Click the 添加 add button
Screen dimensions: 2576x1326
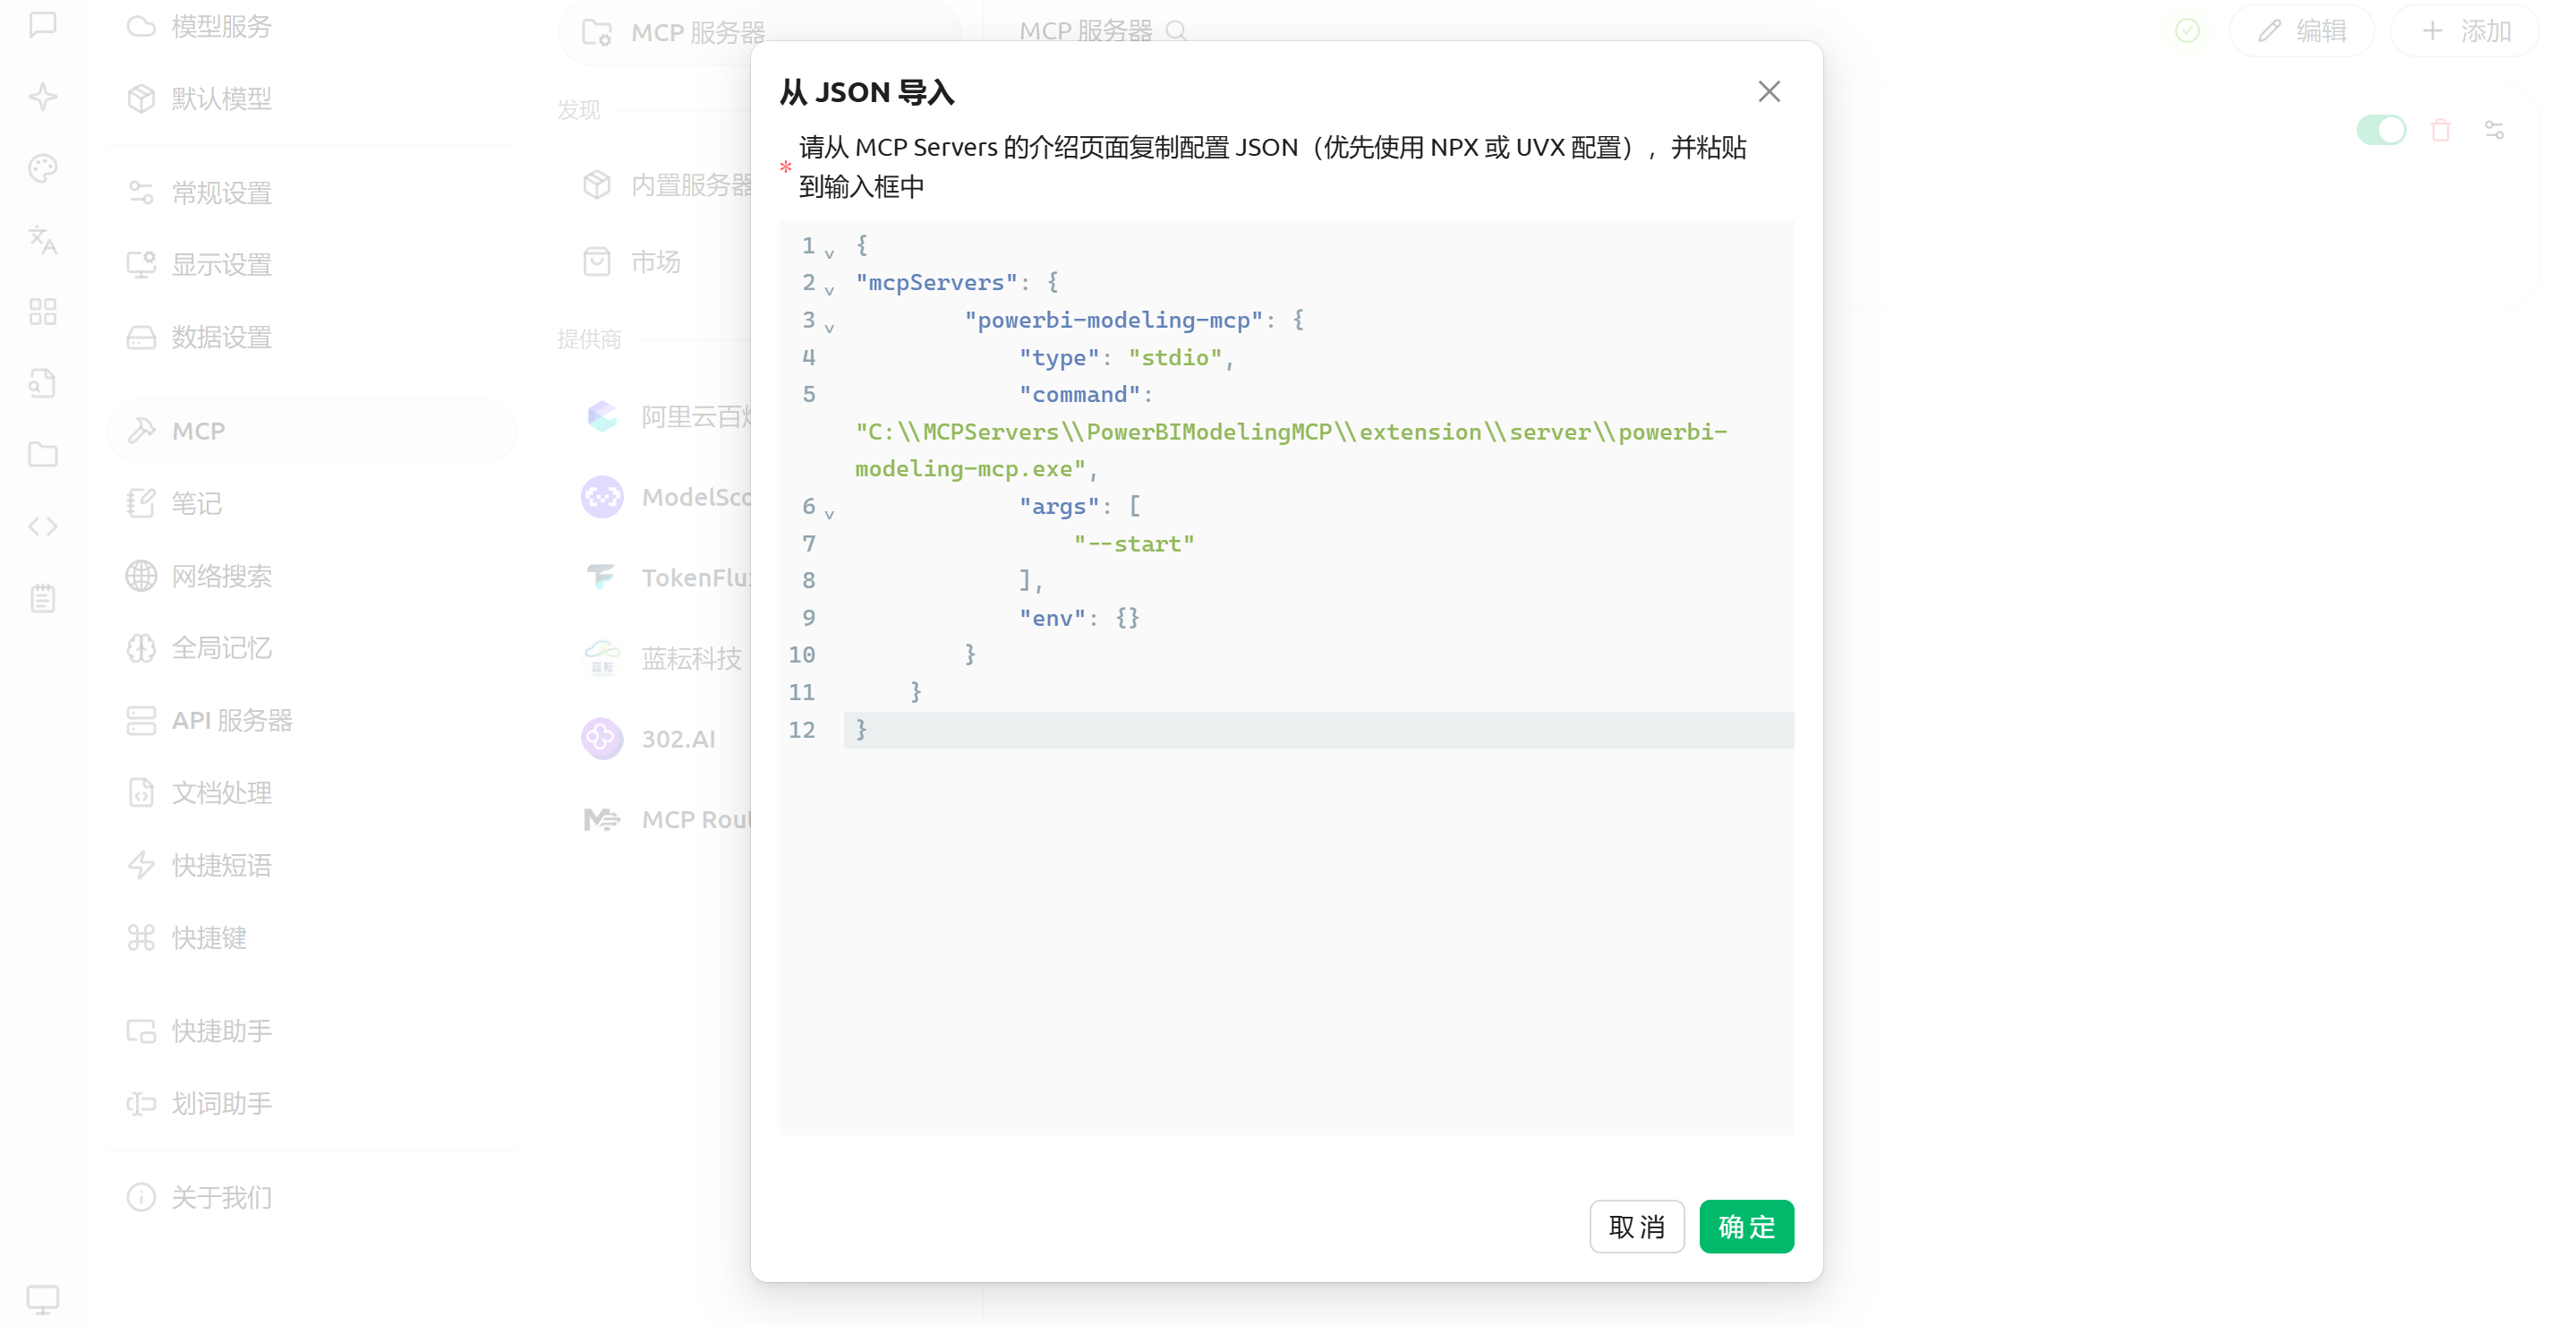click(2465, 31)
